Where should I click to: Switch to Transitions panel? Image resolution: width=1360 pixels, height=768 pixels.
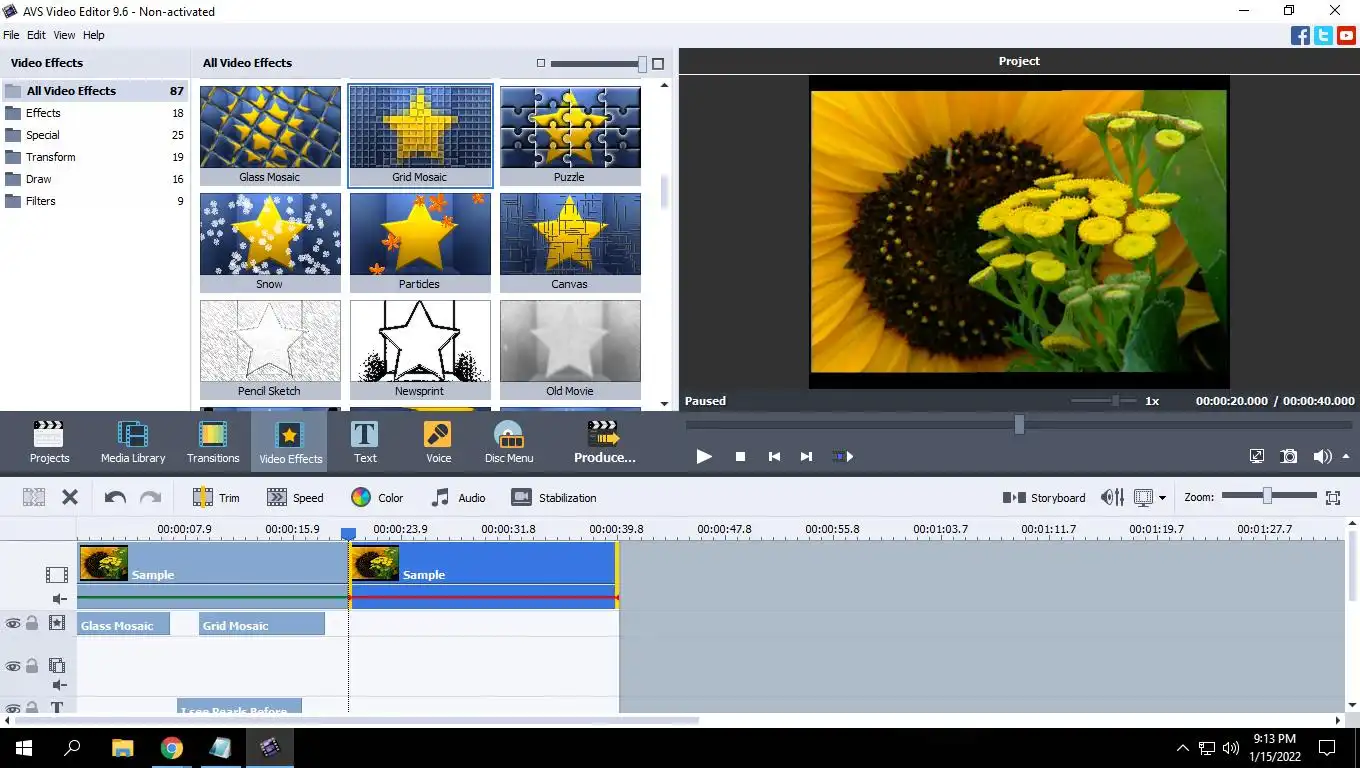click(213, 442)
